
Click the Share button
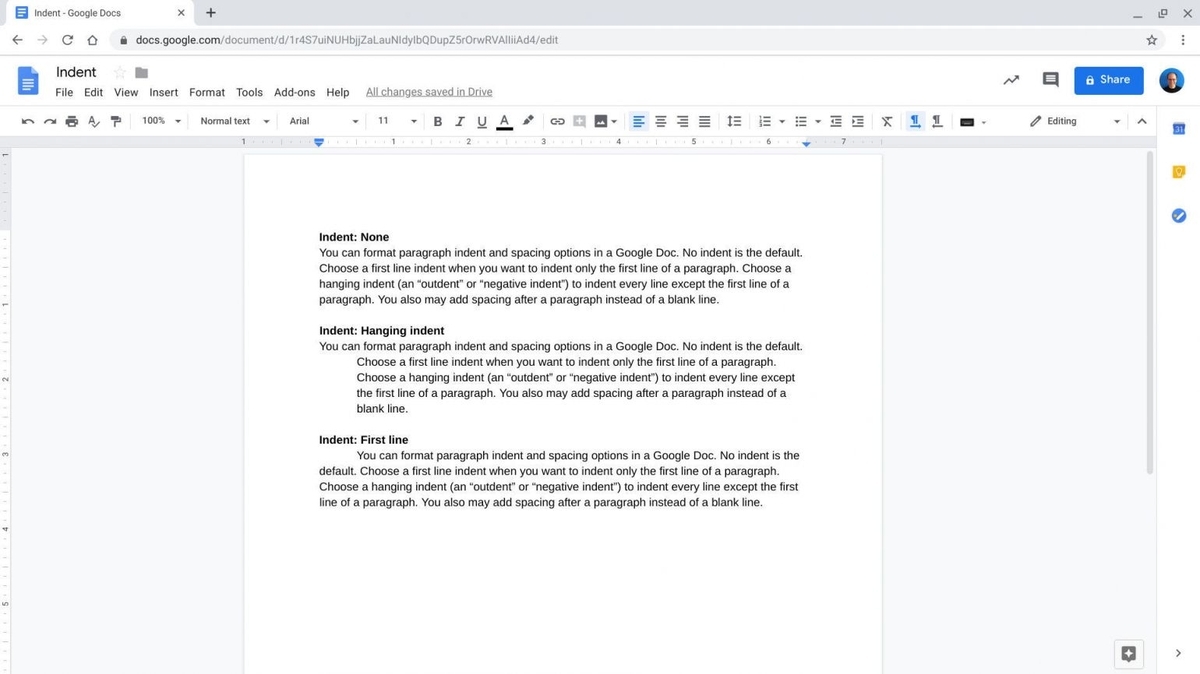coord(1108,79)
